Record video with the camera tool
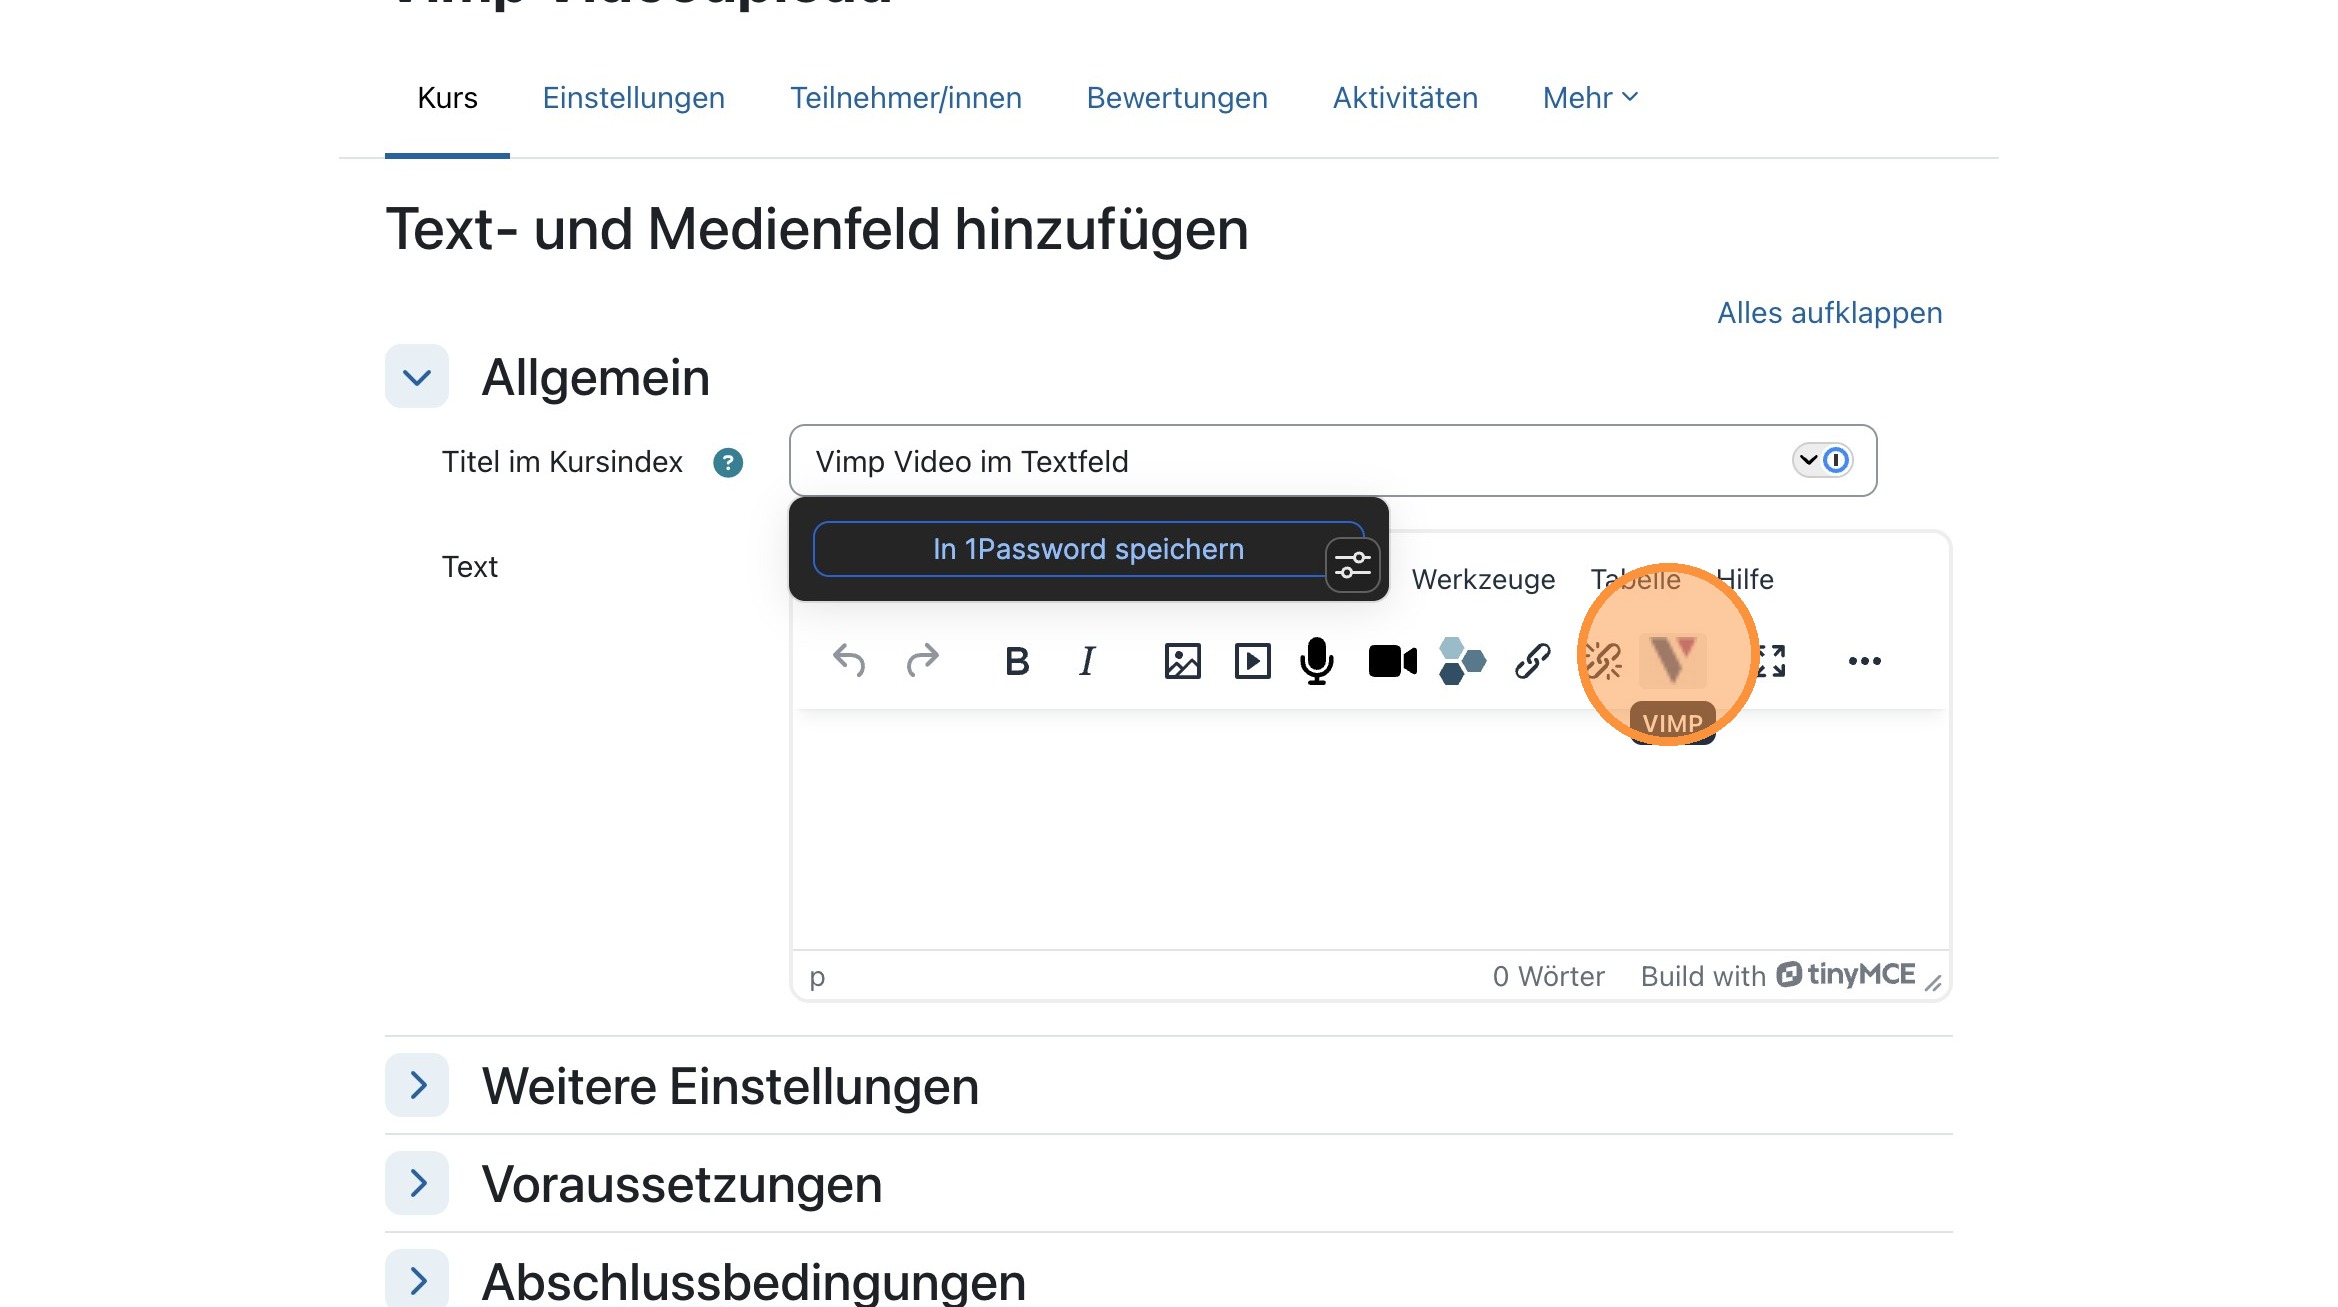The image size is (2338, 1307). tap(1391, 660)
